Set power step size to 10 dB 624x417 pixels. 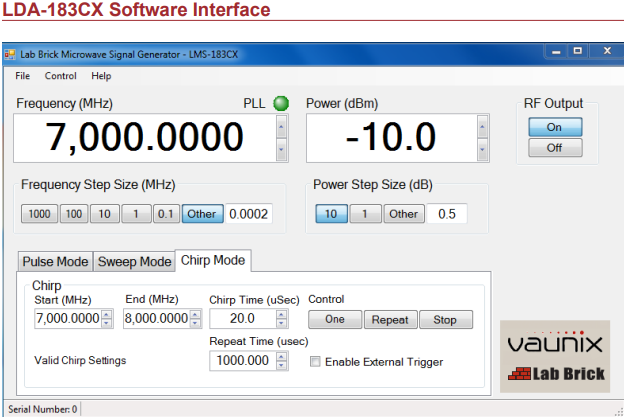pyautogui.click(x=331, y=214)
